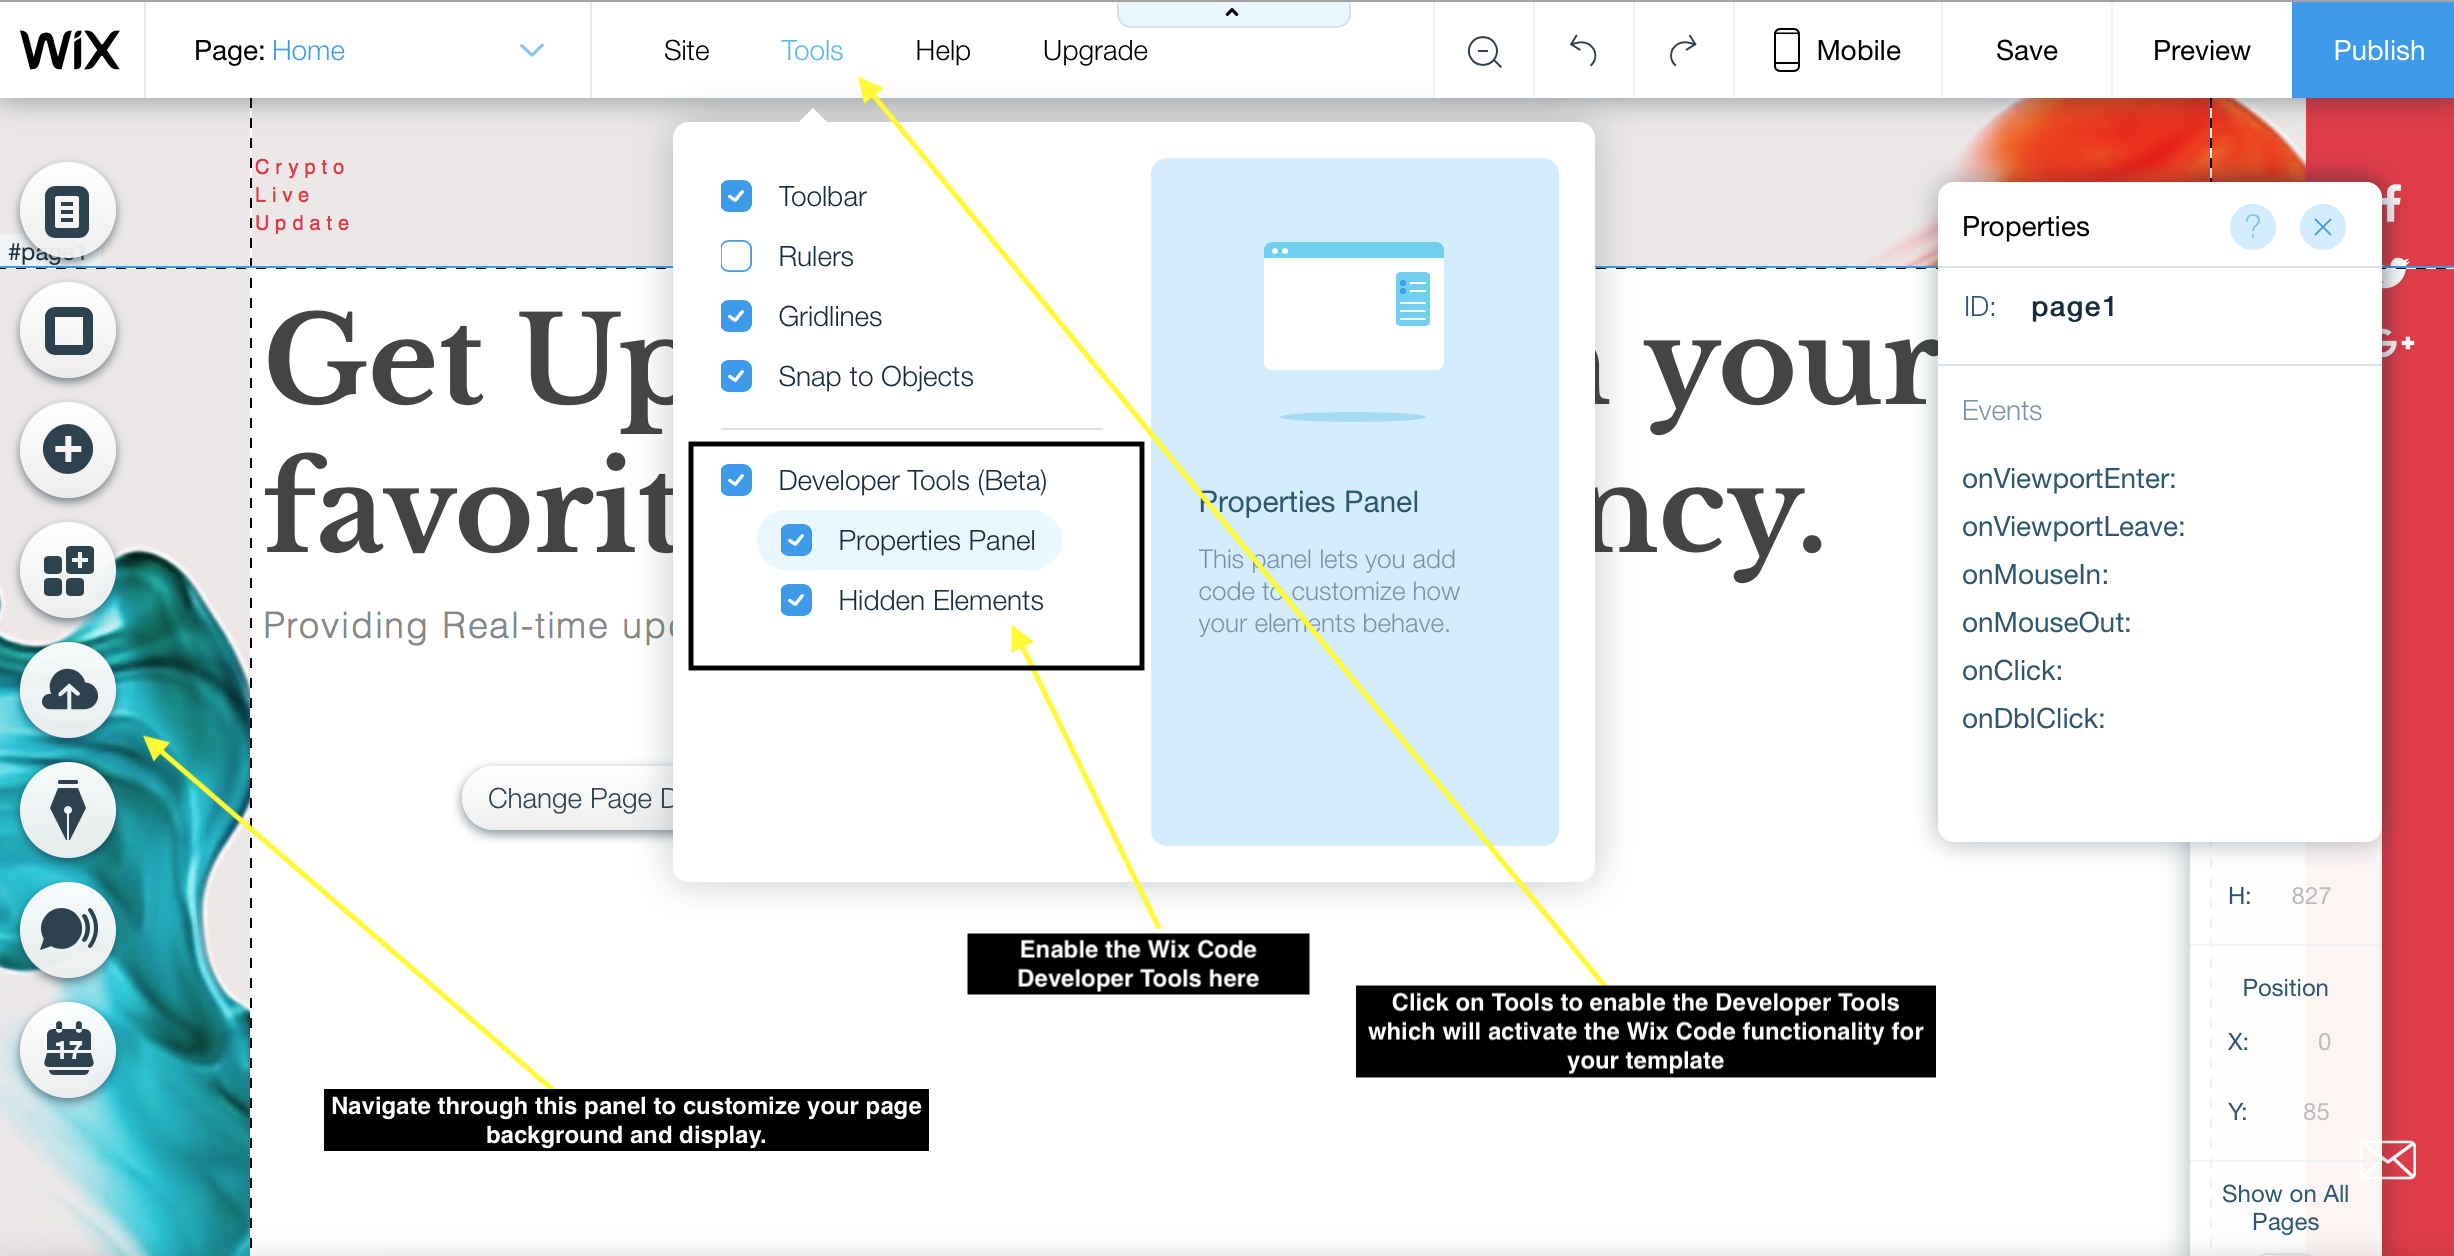Screen dimensions: 2454x1256
Task: Open the My Uploads cloud icon
Action: click(x=68, y=691)
